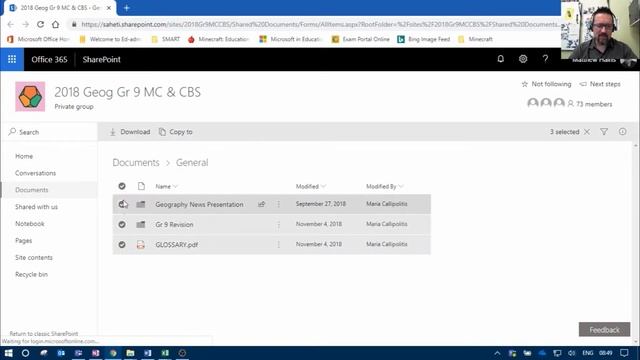Open the notifications bell
Screen dimensions: 640x360
[500, 59]
